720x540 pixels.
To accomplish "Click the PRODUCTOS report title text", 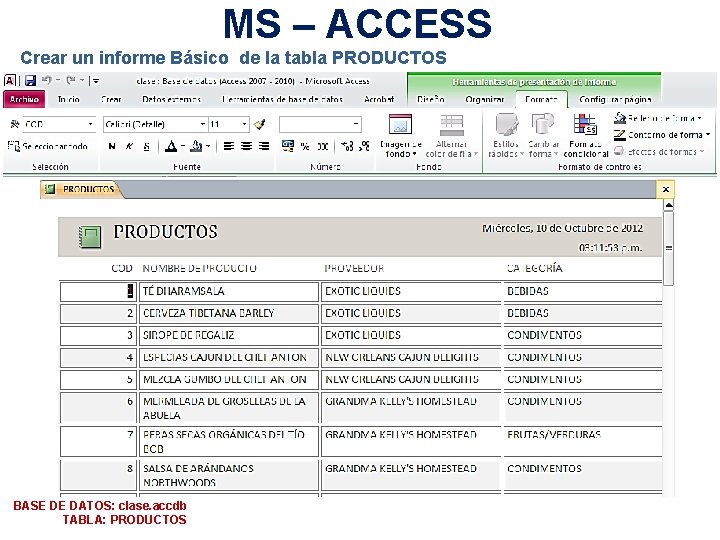I will [x=166, y=232].
